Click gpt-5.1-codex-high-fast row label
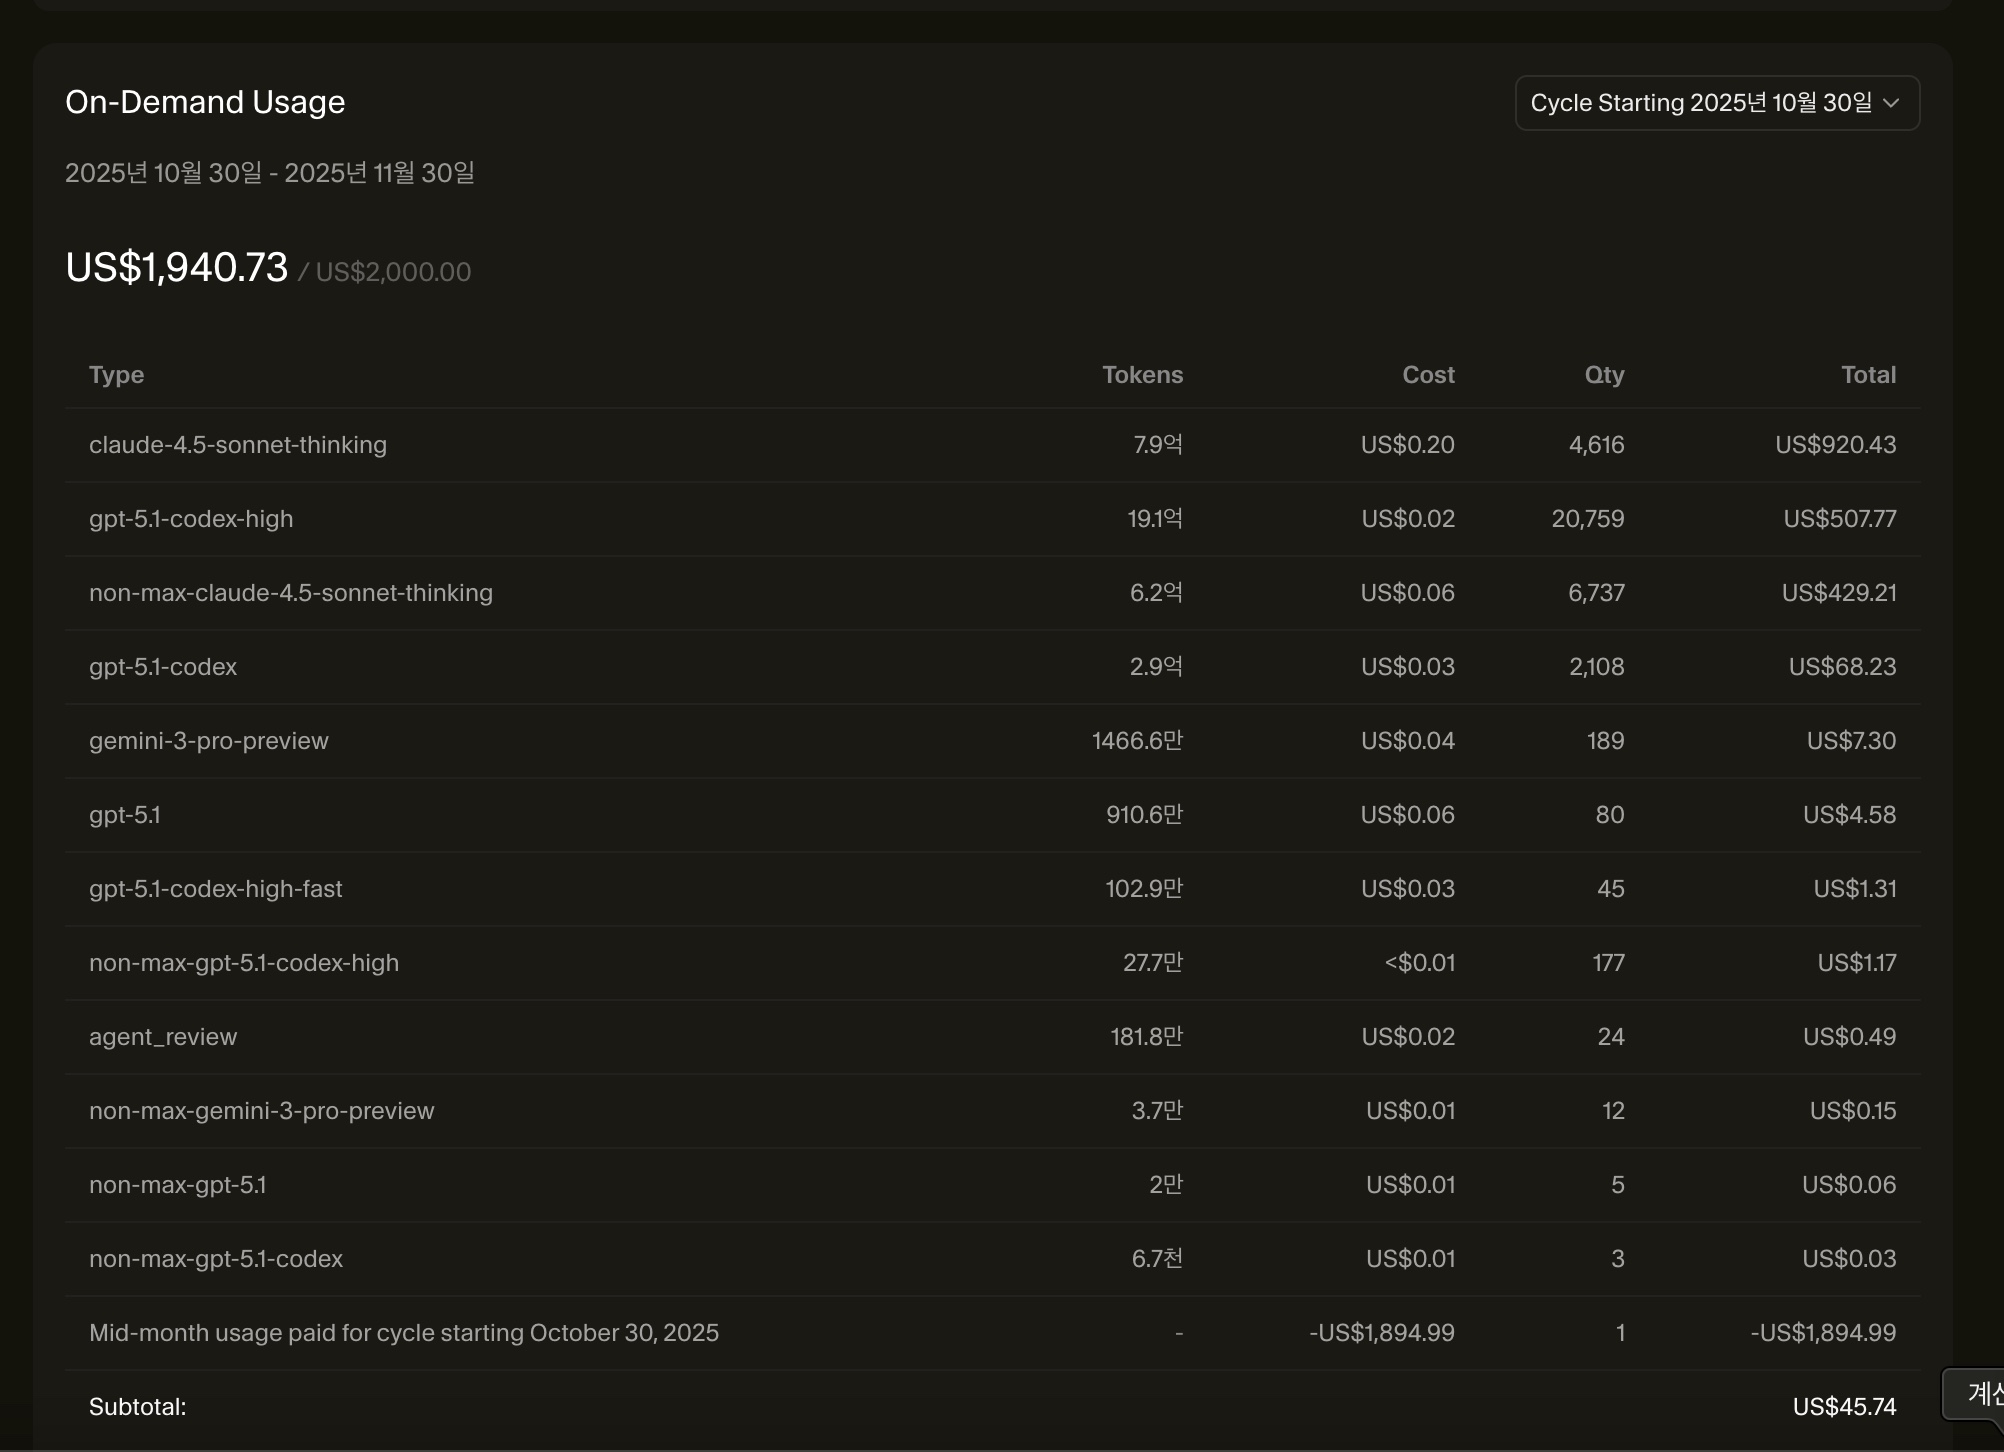The image size is (2004, 1452). point(216,889)
